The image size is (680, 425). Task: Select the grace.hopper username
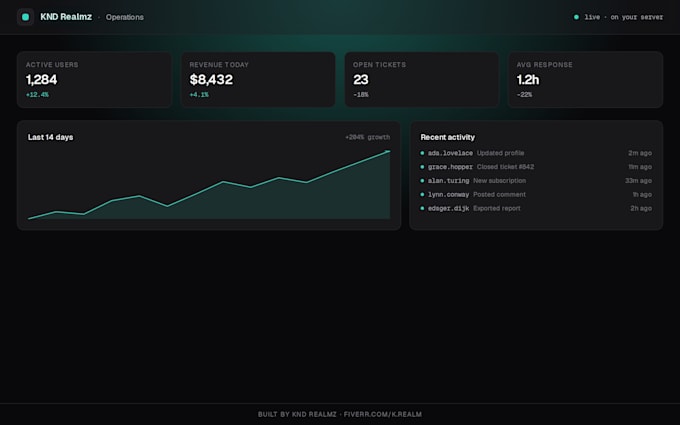450,167
